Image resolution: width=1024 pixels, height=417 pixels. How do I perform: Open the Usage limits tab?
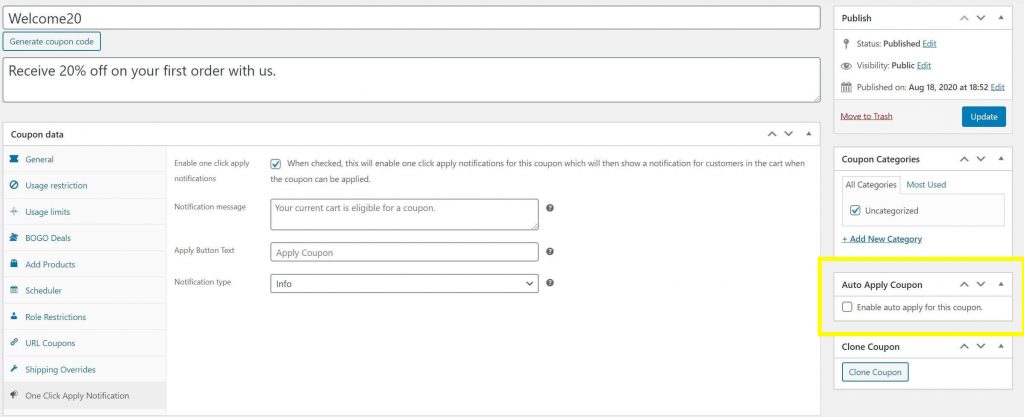point(84,212)
